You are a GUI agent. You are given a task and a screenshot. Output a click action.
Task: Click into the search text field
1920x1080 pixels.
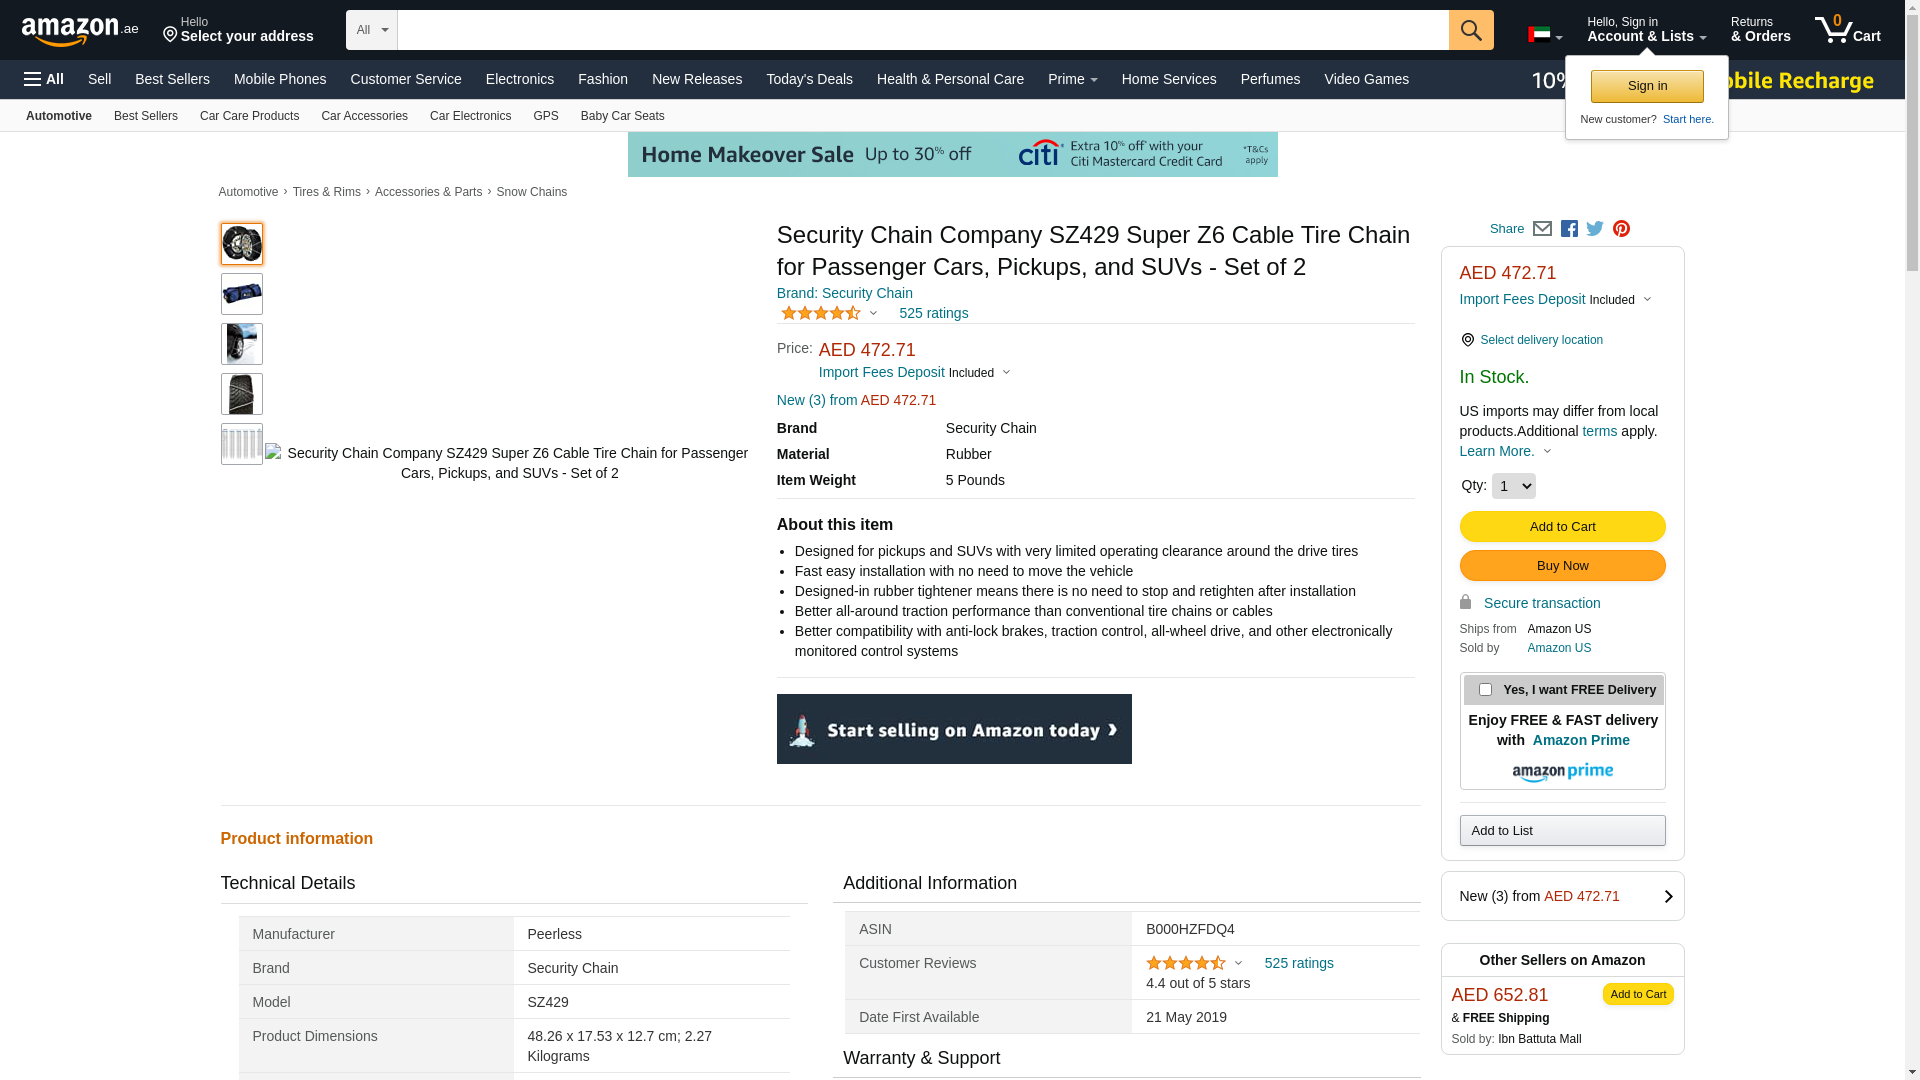(x=922, y=30)
